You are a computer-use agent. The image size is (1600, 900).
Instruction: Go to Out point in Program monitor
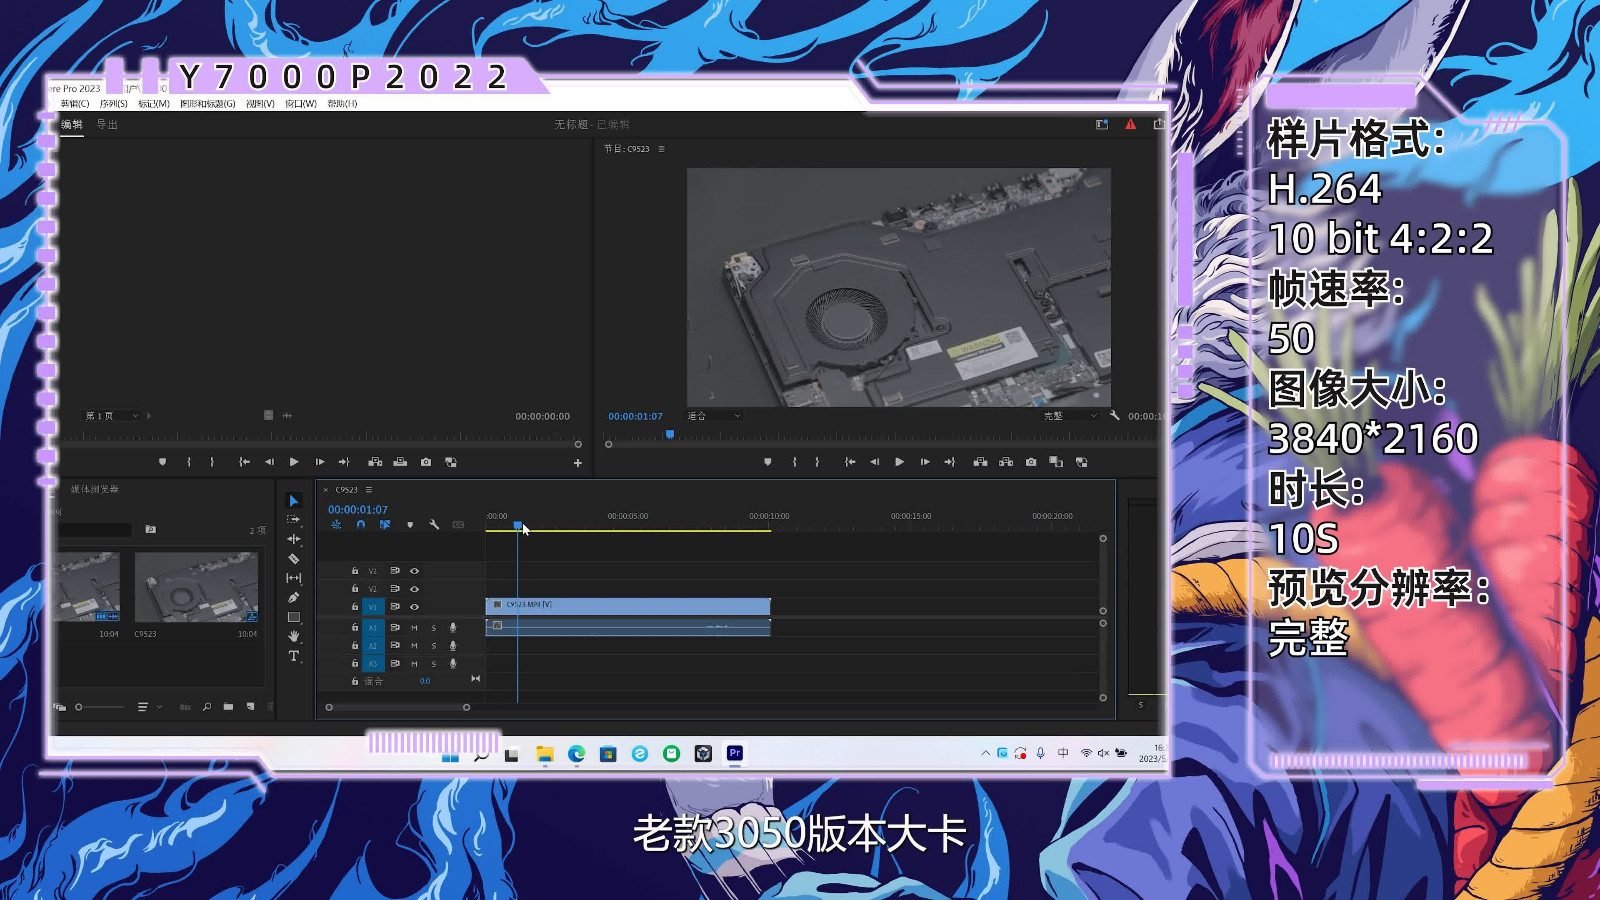coord(950,462)
